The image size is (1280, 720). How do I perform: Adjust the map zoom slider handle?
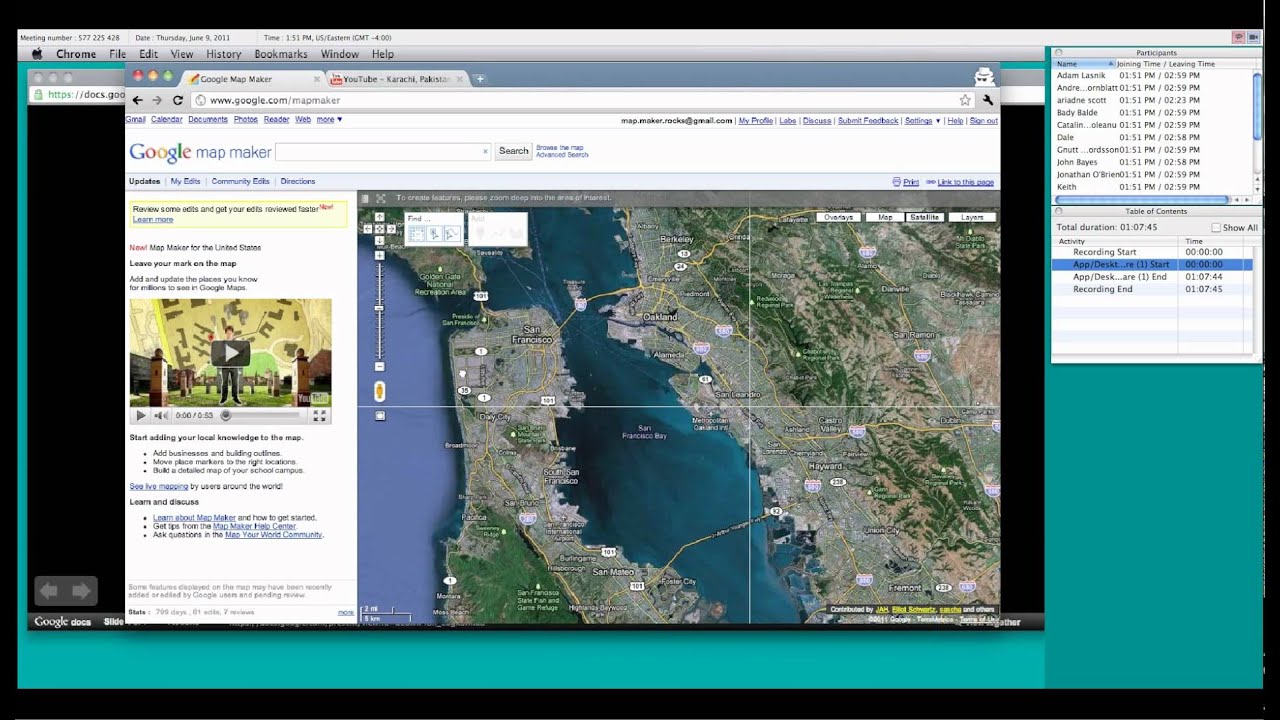pyautogui.click(x=379, y=308)
